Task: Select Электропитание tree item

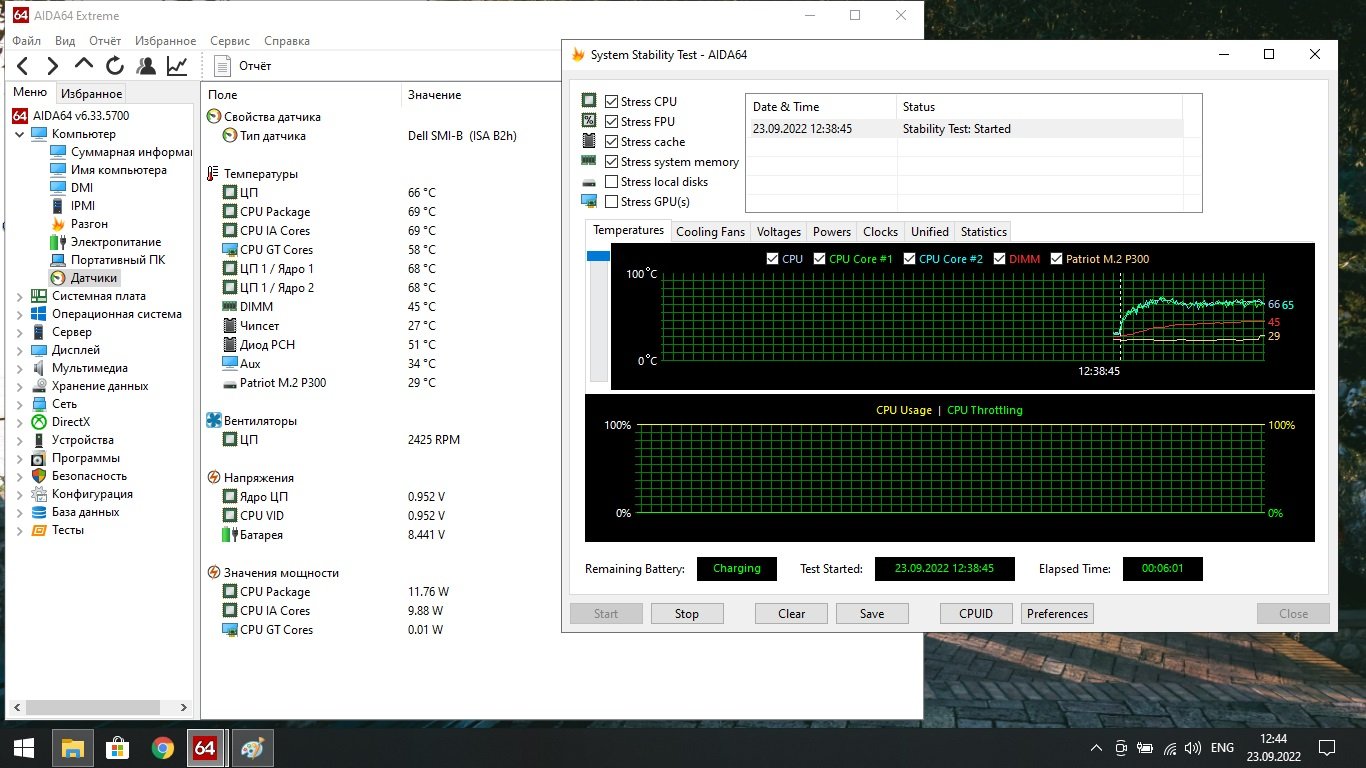Action: [105, 242]
